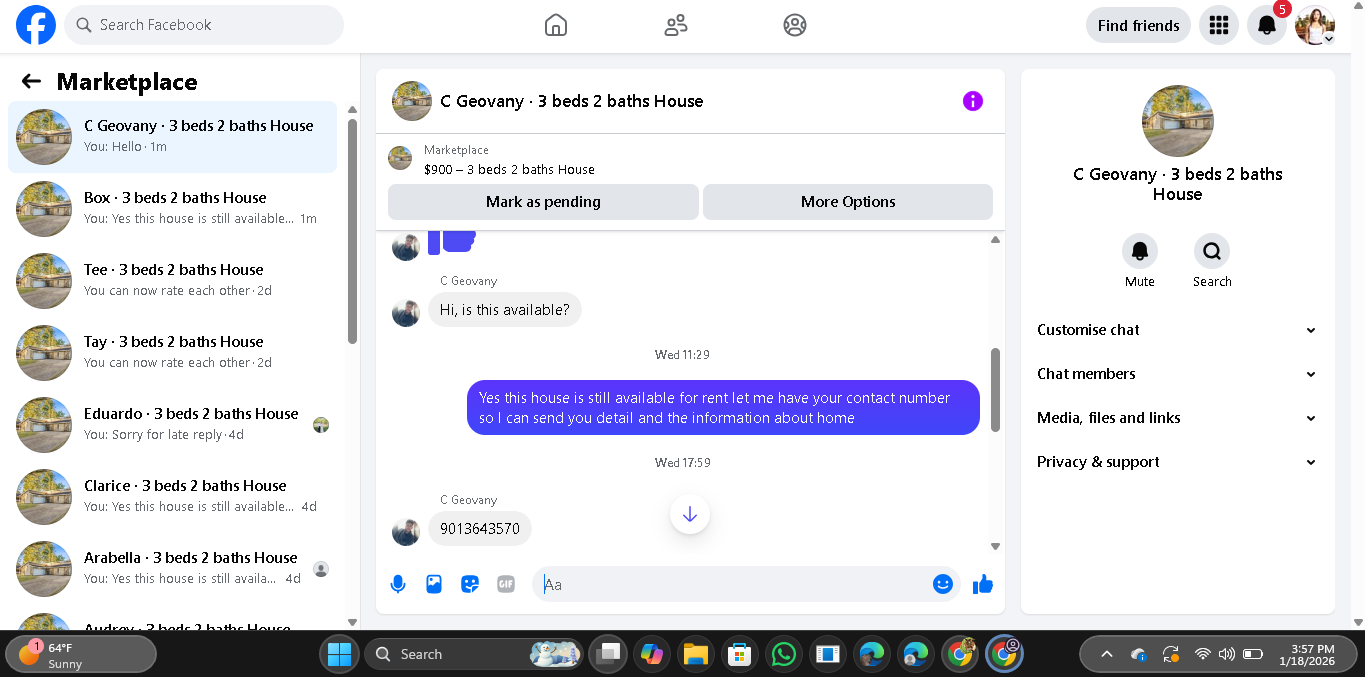Click the voice clip microphone icon
The image size is (1365, 677).
(x=398, y=584)
